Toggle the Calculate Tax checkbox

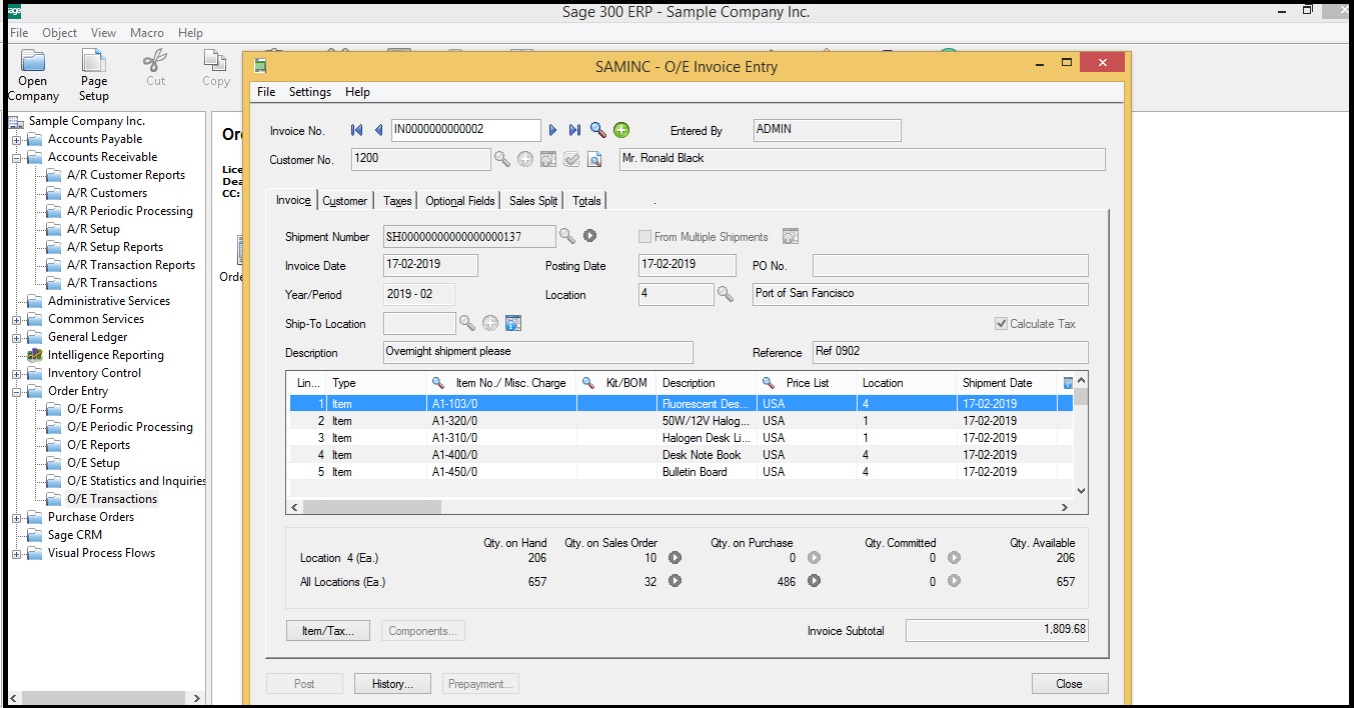pos(1001,324)
